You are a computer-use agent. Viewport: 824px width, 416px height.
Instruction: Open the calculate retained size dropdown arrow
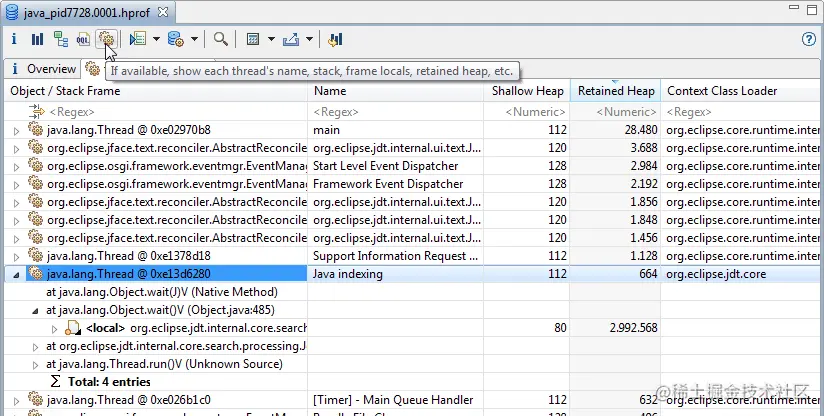pos(271,39)
